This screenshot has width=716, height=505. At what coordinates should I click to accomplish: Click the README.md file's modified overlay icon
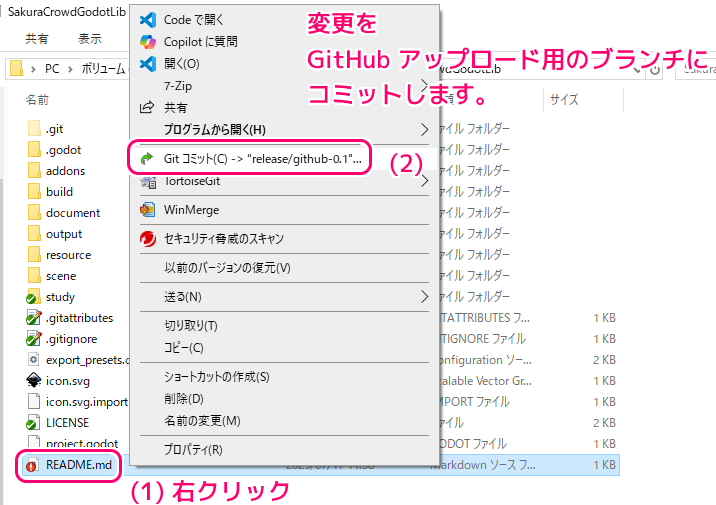coord(32,465)
